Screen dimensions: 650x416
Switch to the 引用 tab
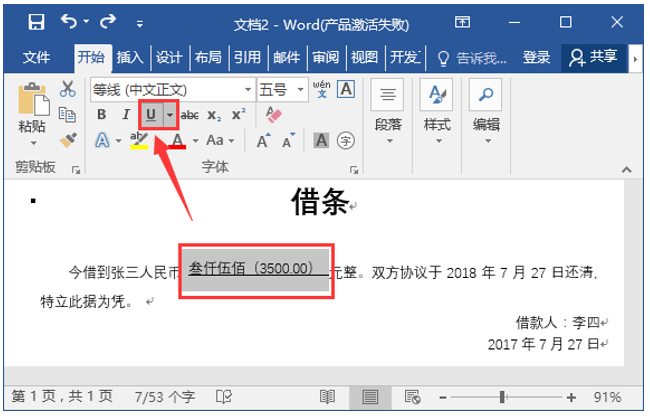[x=247, y=57]
